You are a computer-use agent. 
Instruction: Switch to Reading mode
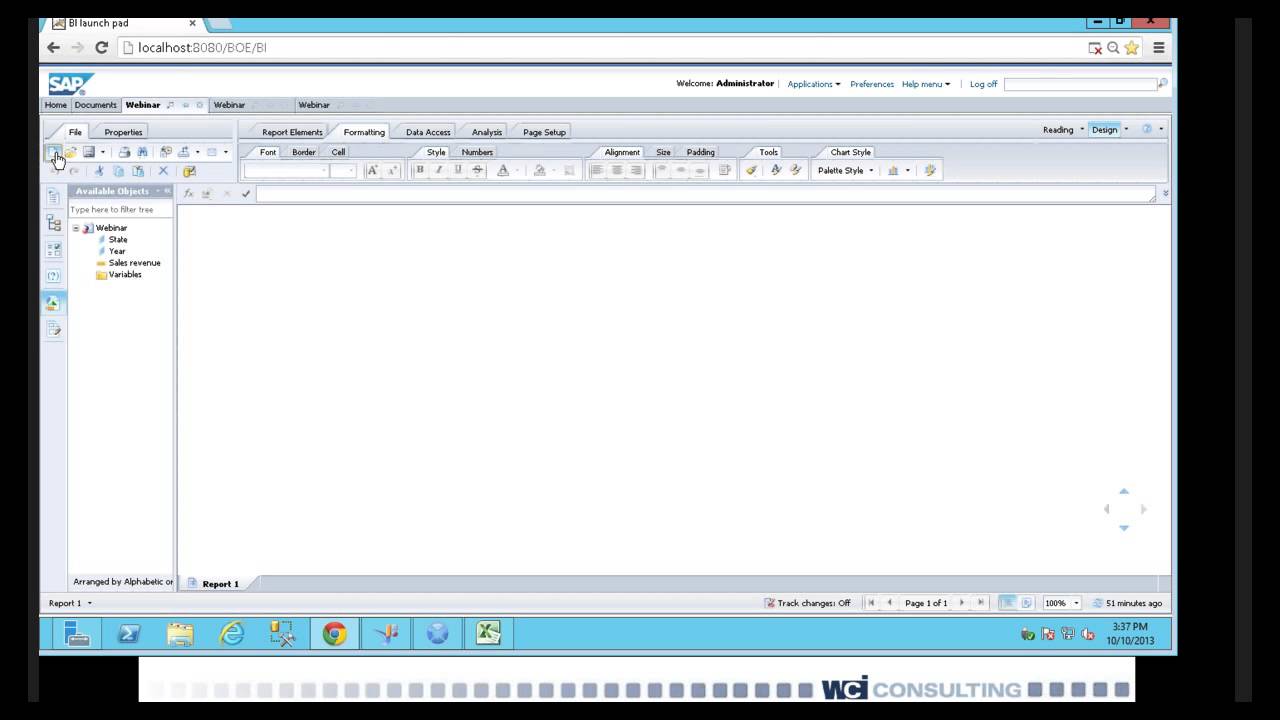(x=1058, y=130)
